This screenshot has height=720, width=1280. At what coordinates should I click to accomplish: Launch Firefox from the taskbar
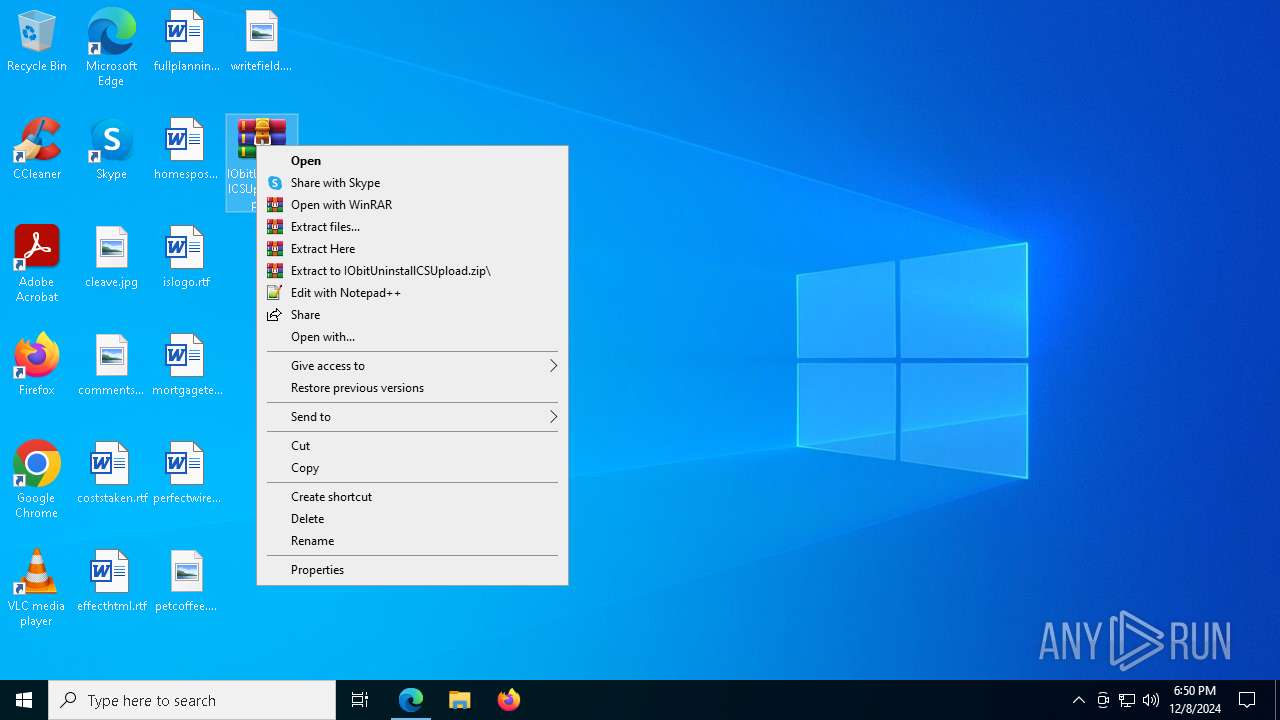point(509,700)
